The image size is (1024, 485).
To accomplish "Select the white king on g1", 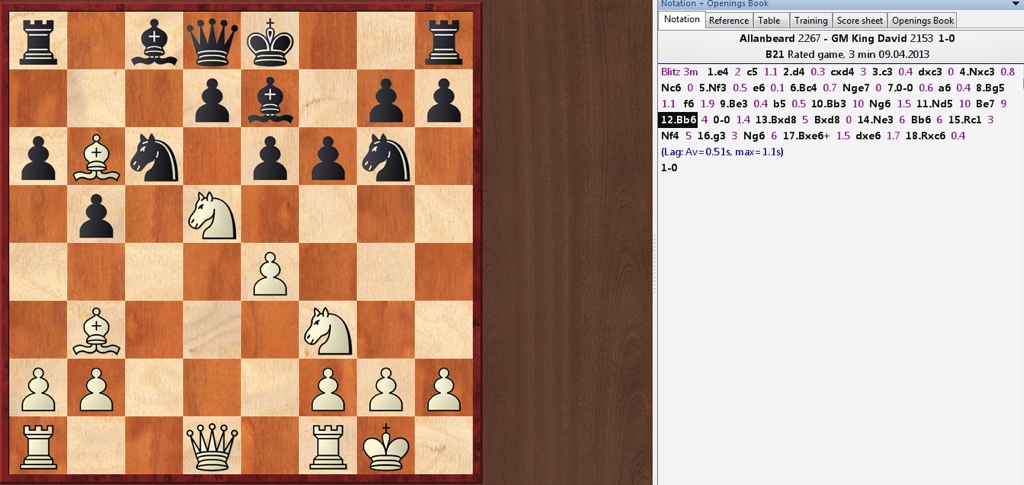I will click(x=385, y=446).
